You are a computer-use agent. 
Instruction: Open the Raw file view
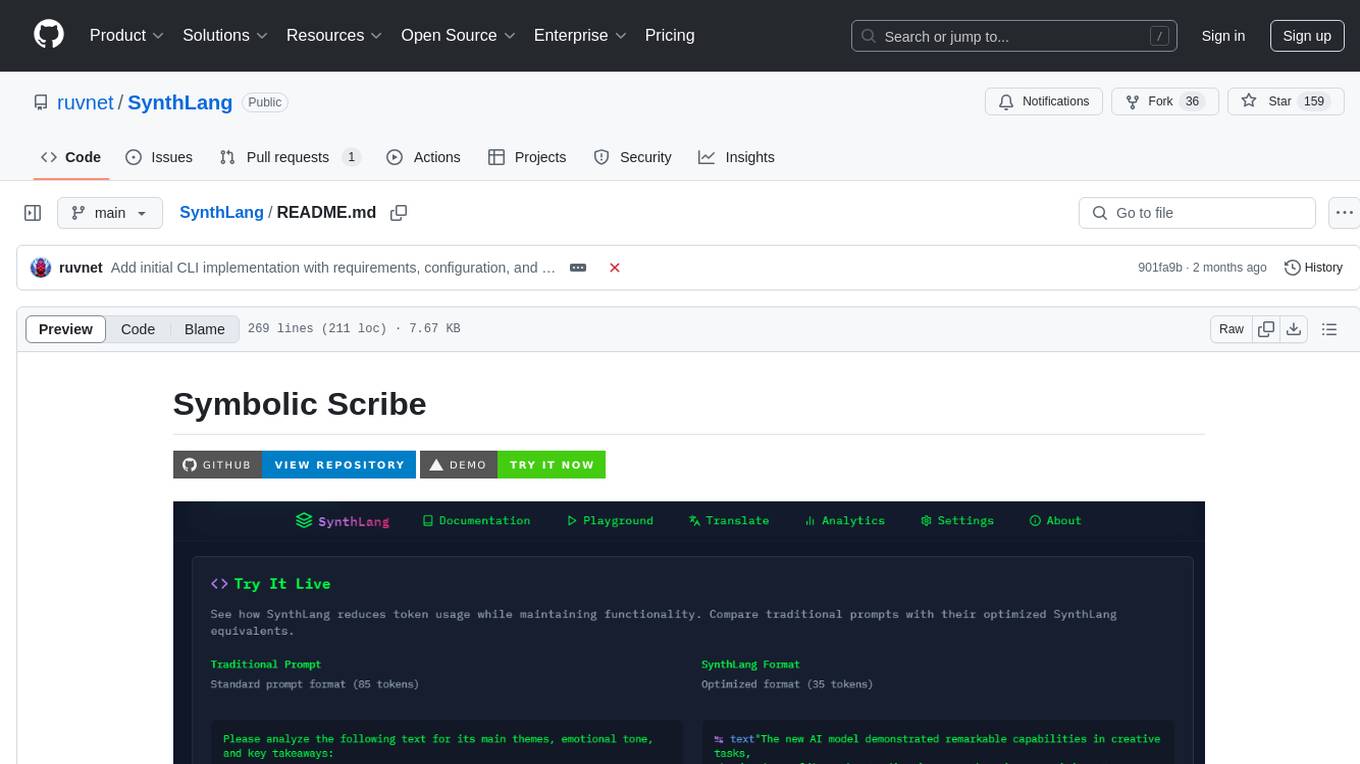click(1231, 329)
